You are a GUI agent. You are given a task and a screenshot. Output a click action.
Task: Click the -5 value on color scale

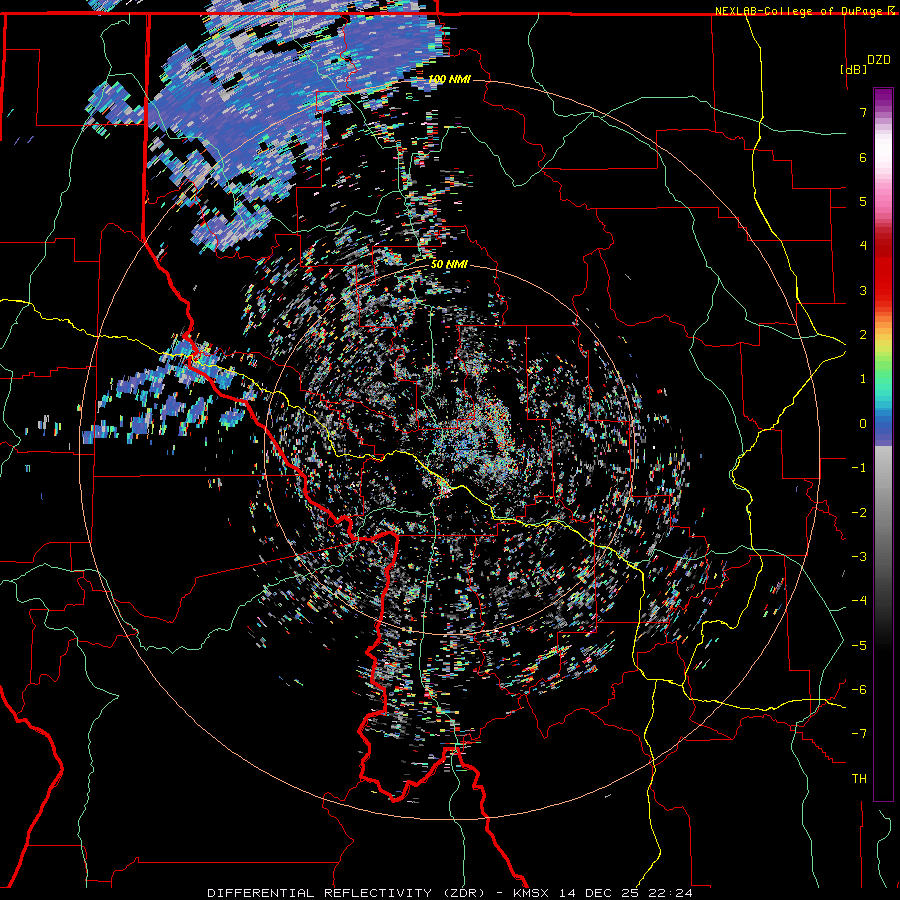tap(859, 646)
